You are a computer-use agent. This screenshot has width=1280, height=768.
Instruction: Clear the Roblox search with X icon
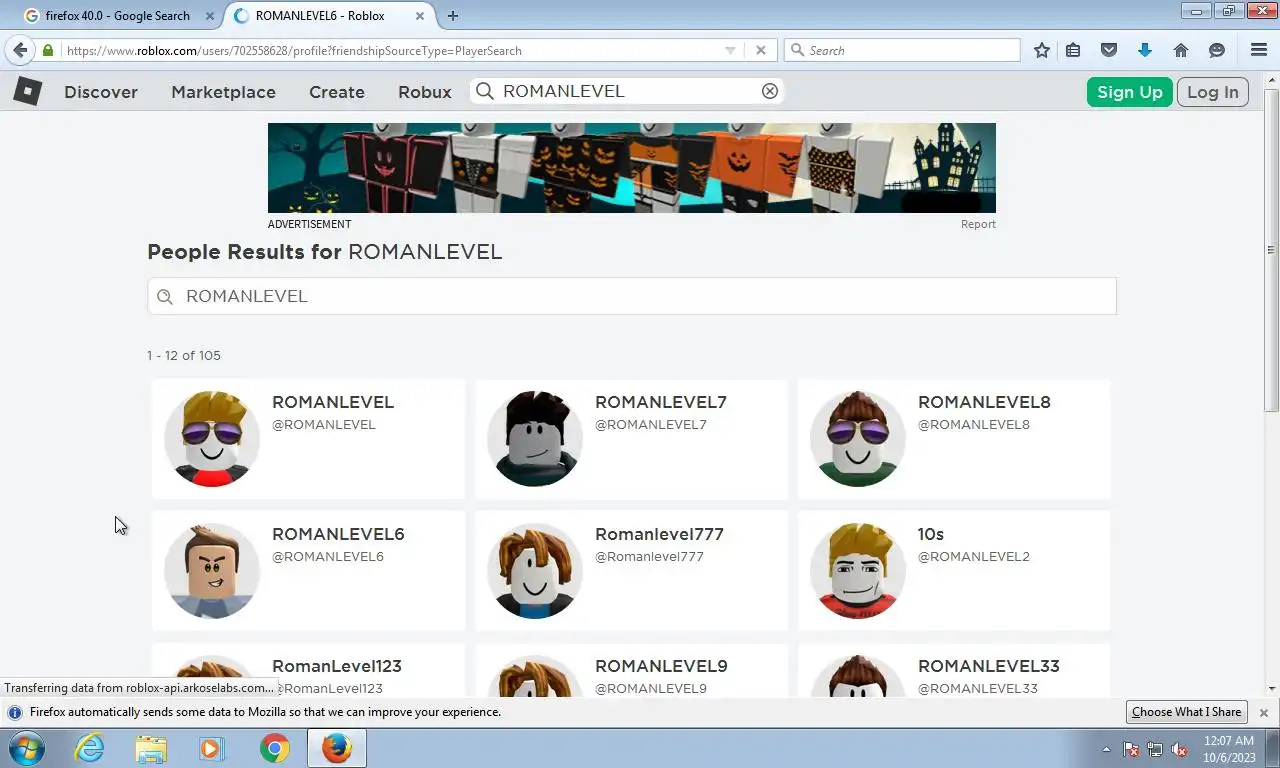(x=770, y=91)
